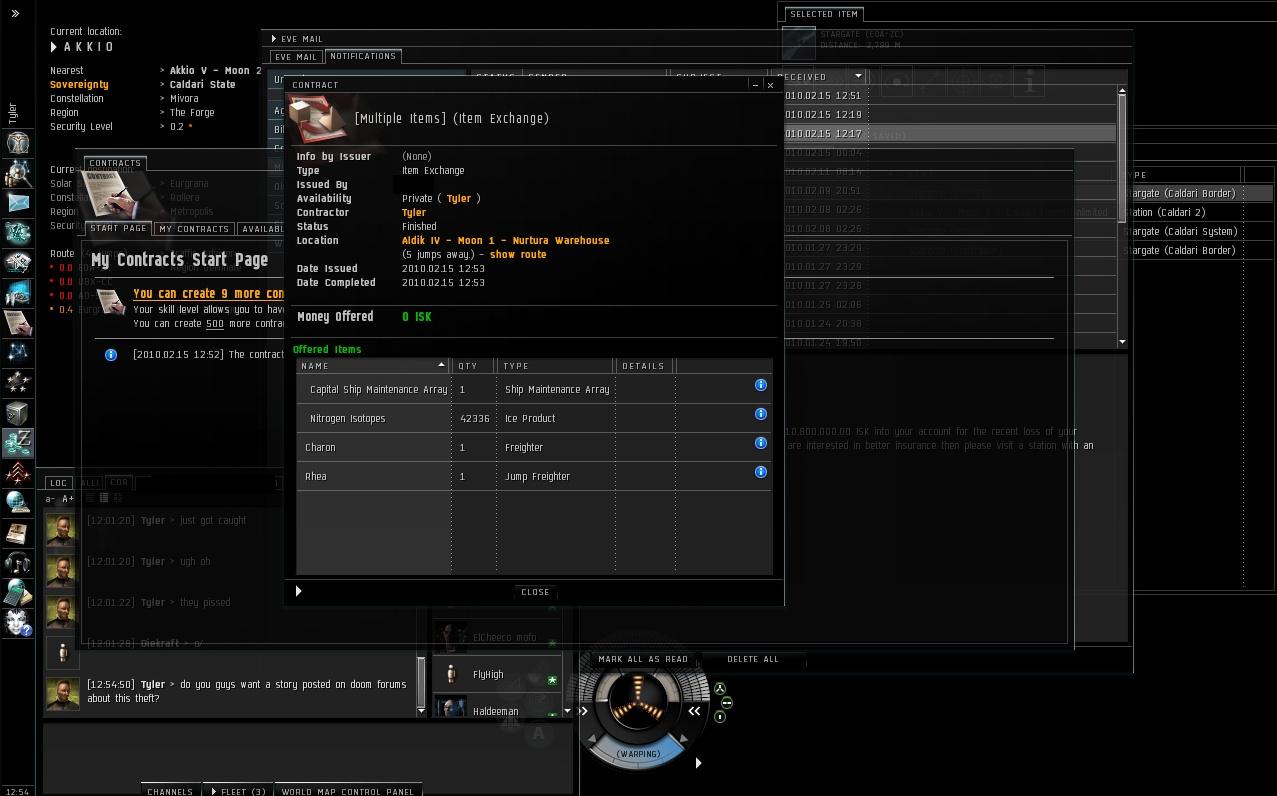Open the Corporation stars icon in the Neocom

tap(17, 382)
